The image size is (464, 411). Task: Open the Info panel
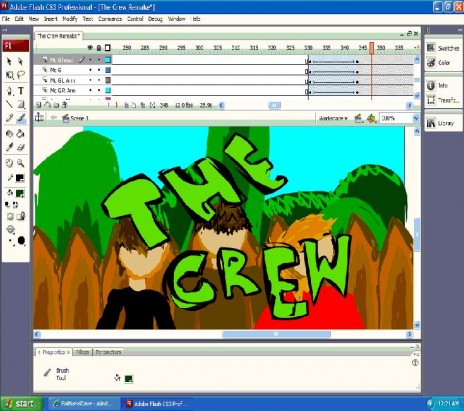437,86
